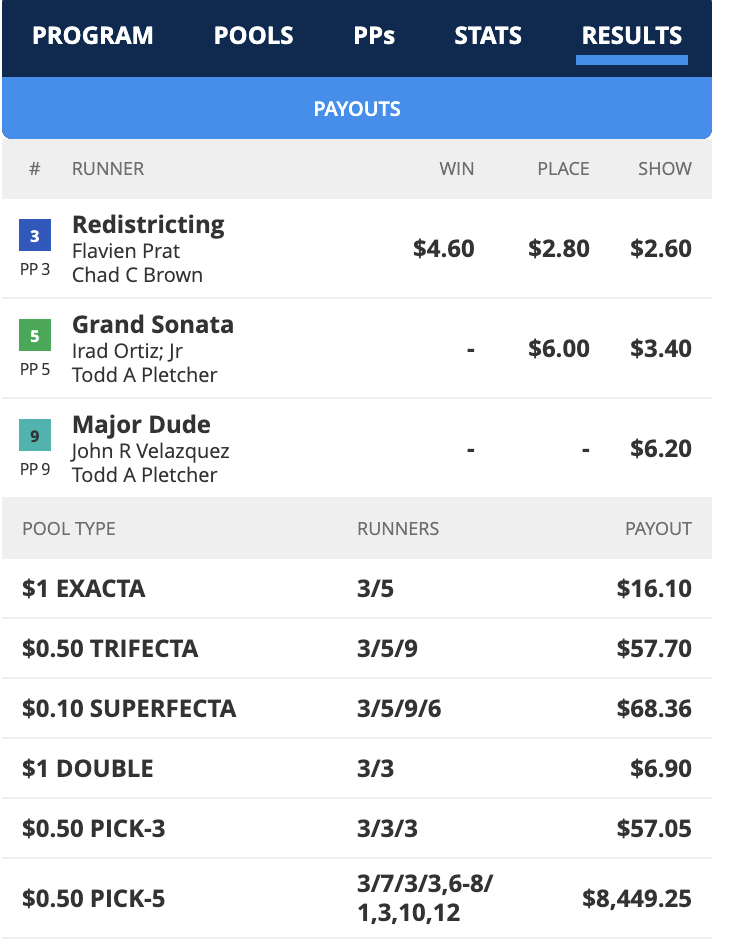Click the blue number 3 saddle cloth icon

pos(34,232)
